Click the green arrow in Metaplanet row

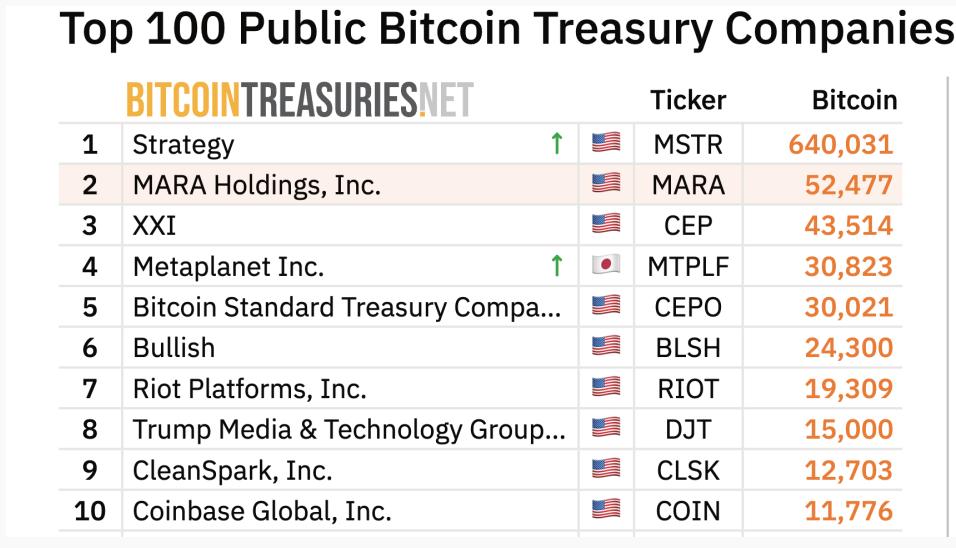click(x=557, y=266)
